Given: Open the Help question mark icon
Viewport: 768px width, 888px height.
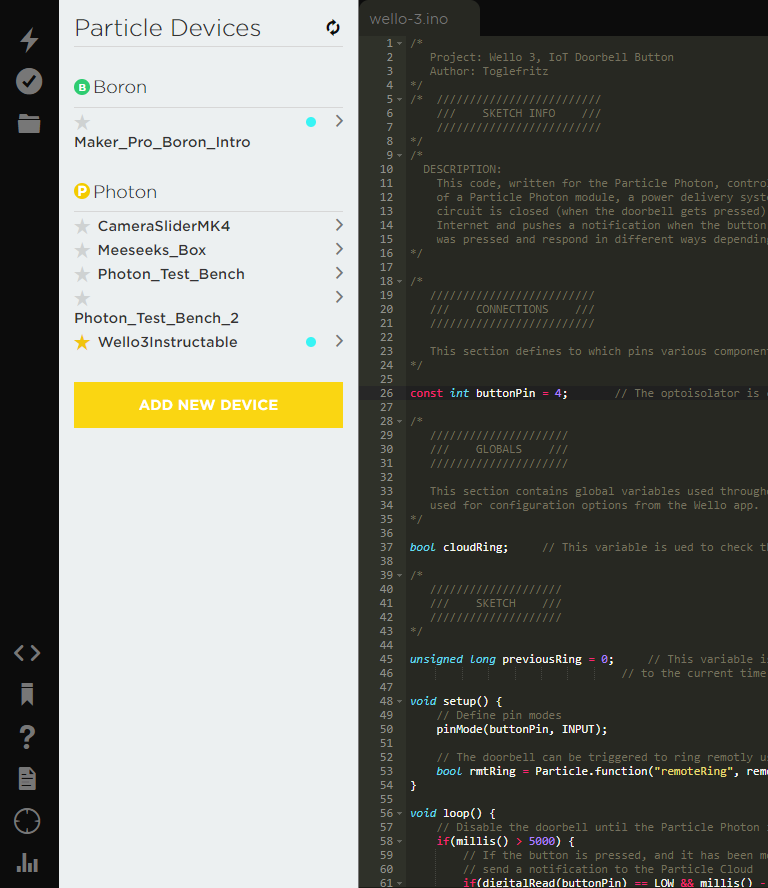Looking at the screenshot, I should (27, 737).
